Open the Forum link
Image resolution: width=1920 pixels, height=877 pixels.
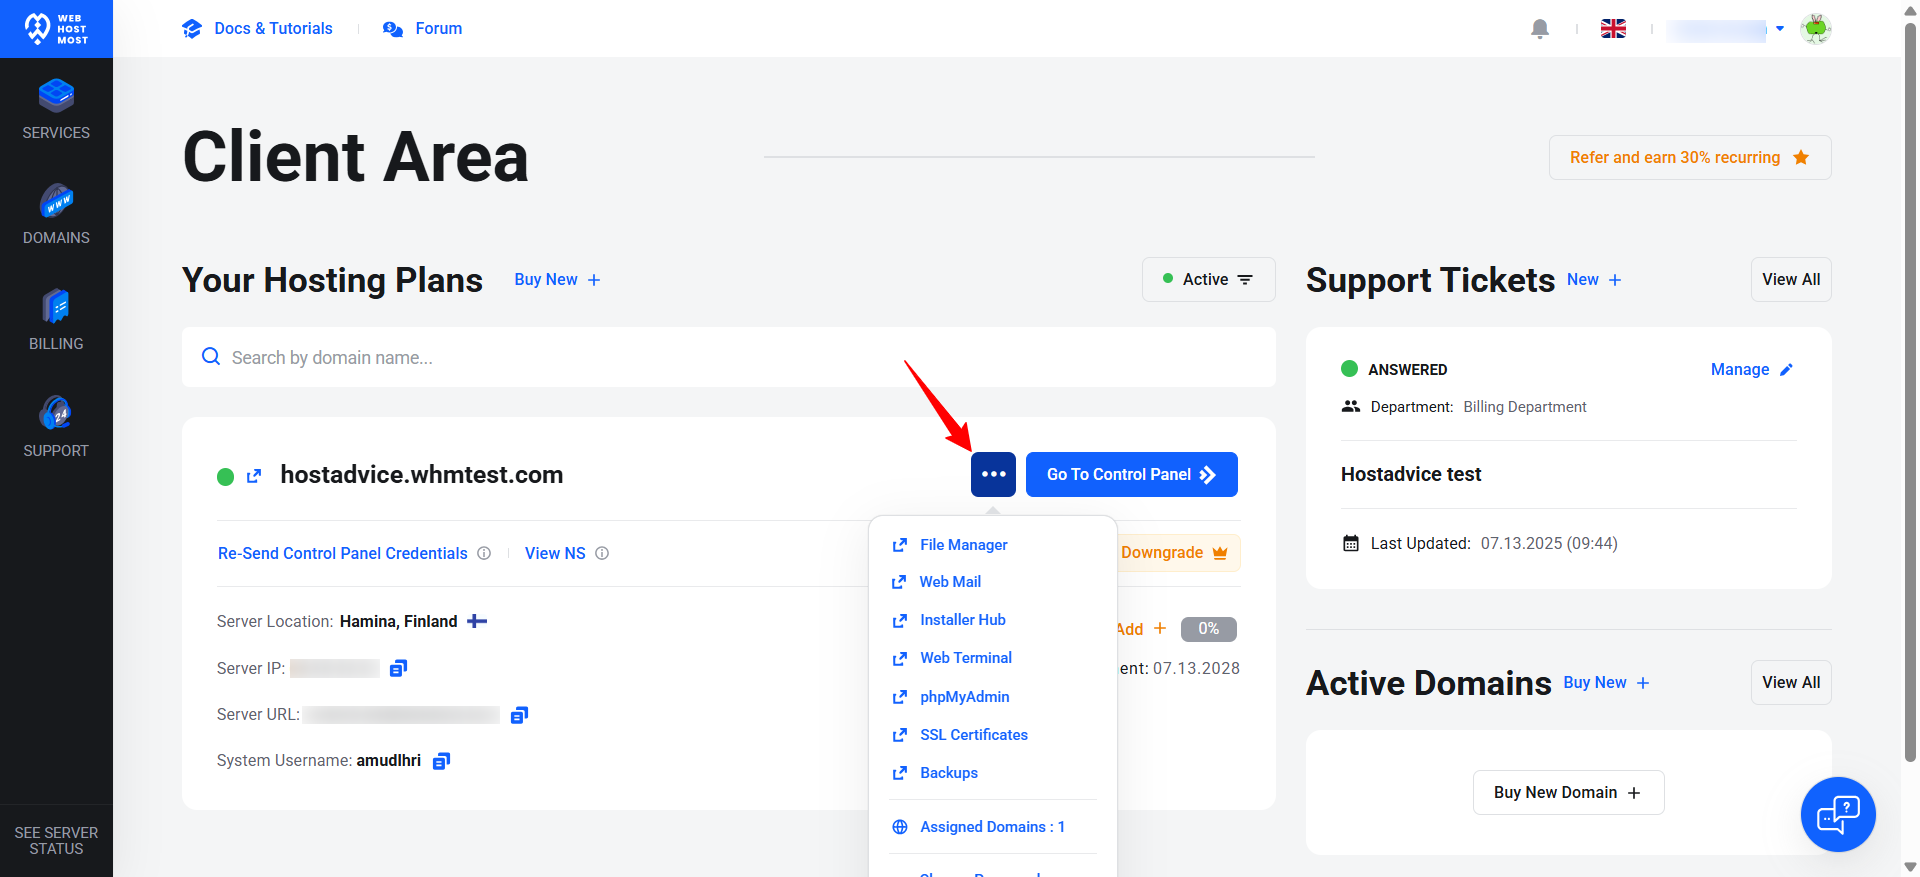click(423, 28)
